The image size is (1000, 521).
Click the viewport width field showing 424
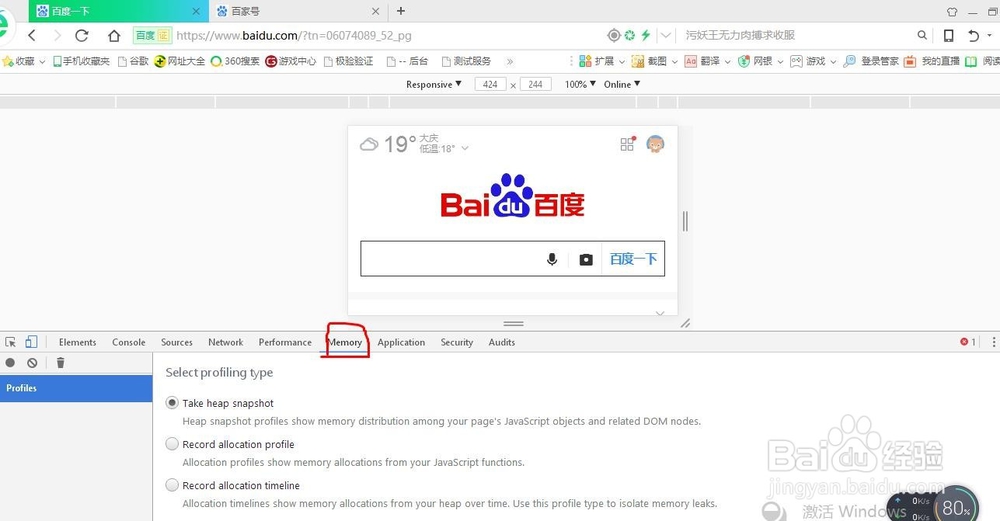coord(490,84)
